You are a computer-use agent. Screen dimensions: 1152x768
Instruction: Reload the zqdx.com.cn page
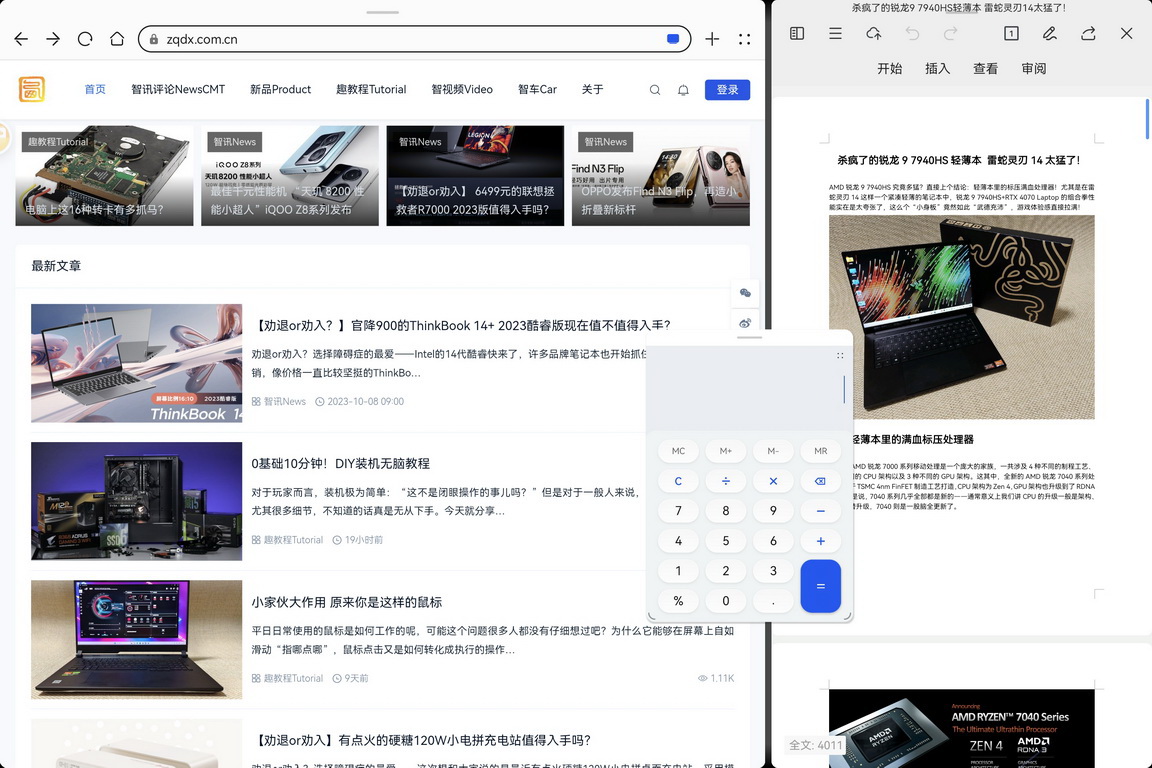click(85, 39)
